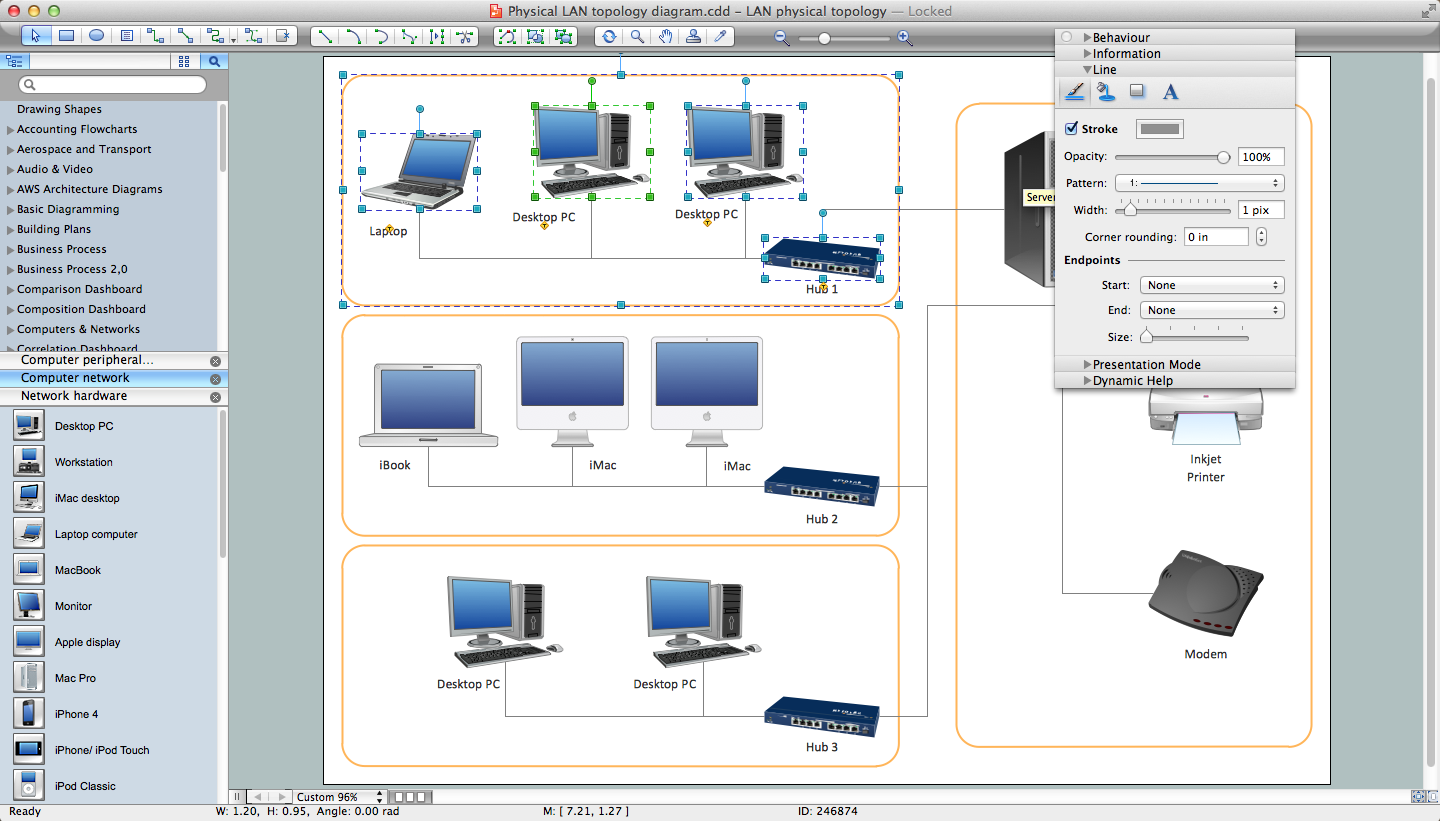Uncheck the Stroke checkbox

(1069, 128)
